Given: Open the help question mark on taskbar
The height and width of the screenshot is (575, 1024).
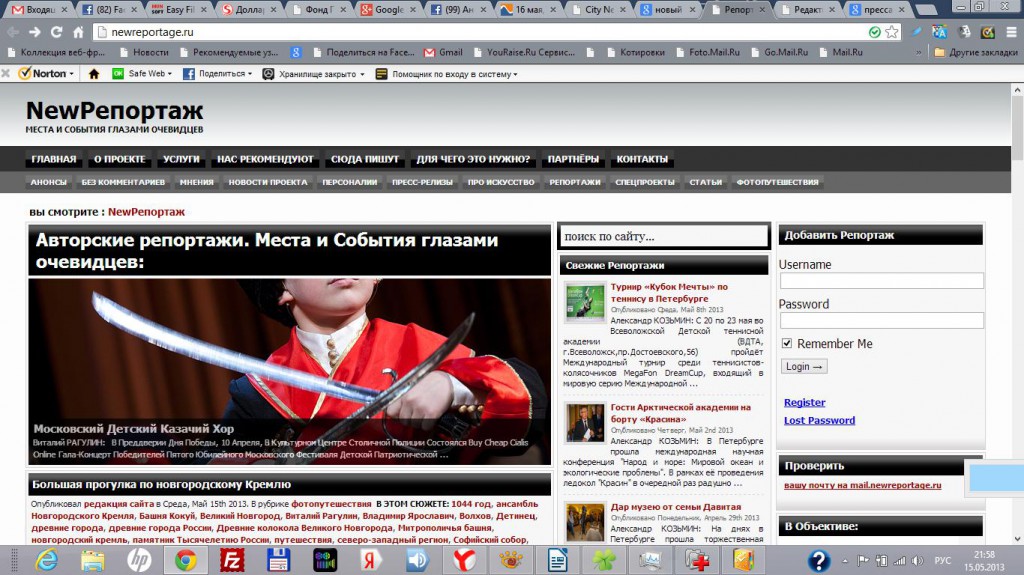Looking at the screenshot, I should [x=818, y=560].
